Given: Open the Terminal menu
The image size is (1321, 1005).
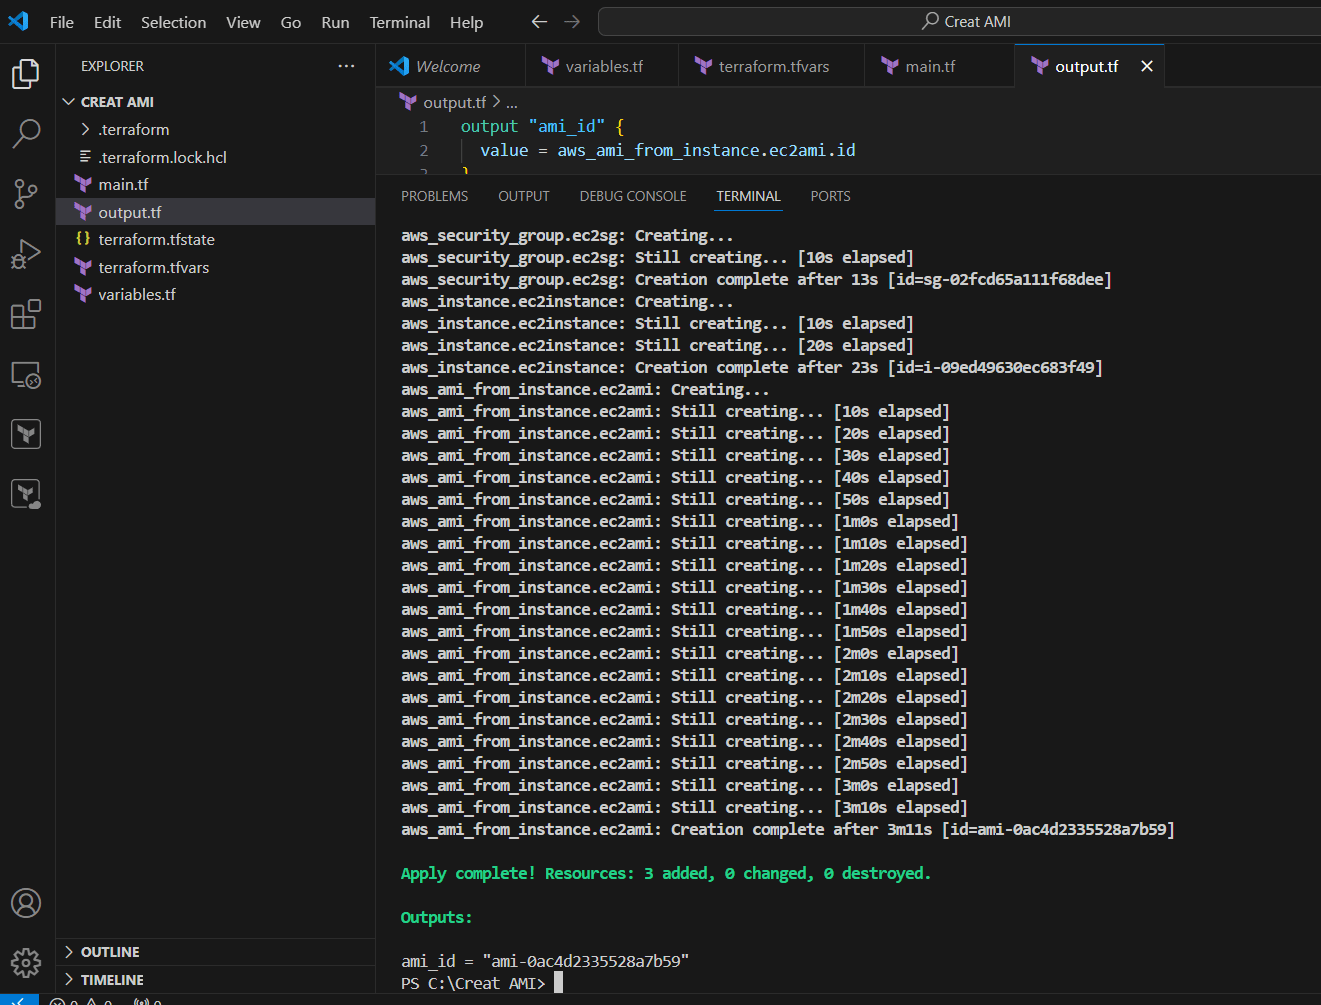Looking at the screenshot, I should tap(400, 22).
